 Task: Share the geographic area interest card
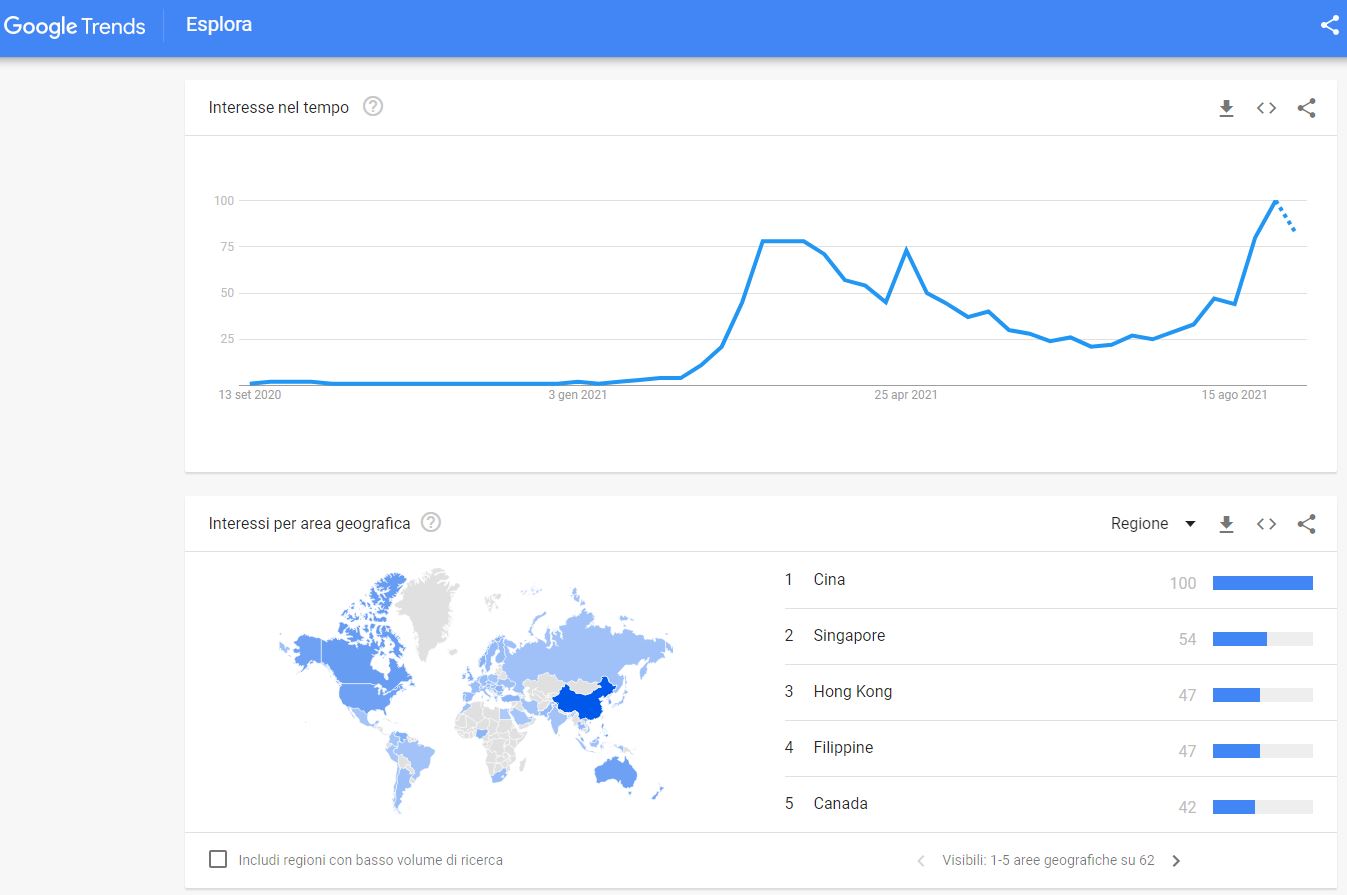tap(1306, 524)
